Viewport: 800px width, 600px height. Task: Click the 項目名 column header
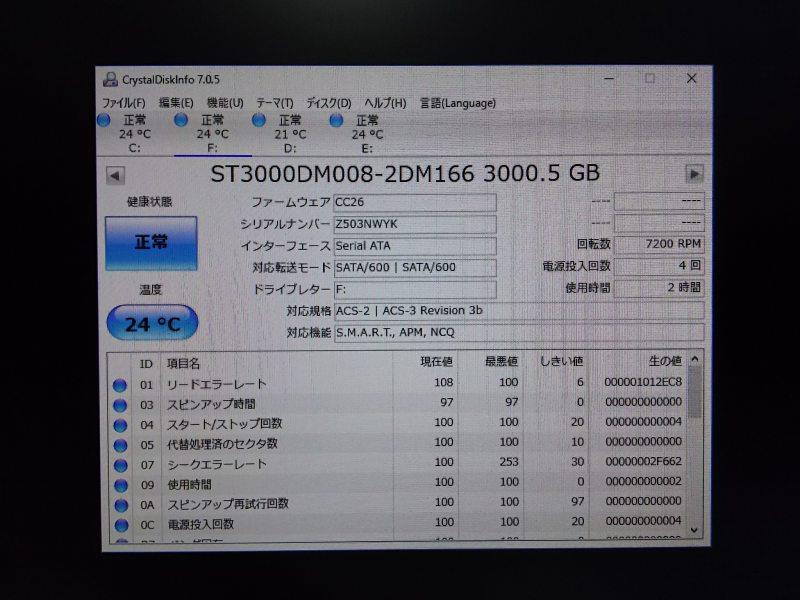(x=277, y=363)
